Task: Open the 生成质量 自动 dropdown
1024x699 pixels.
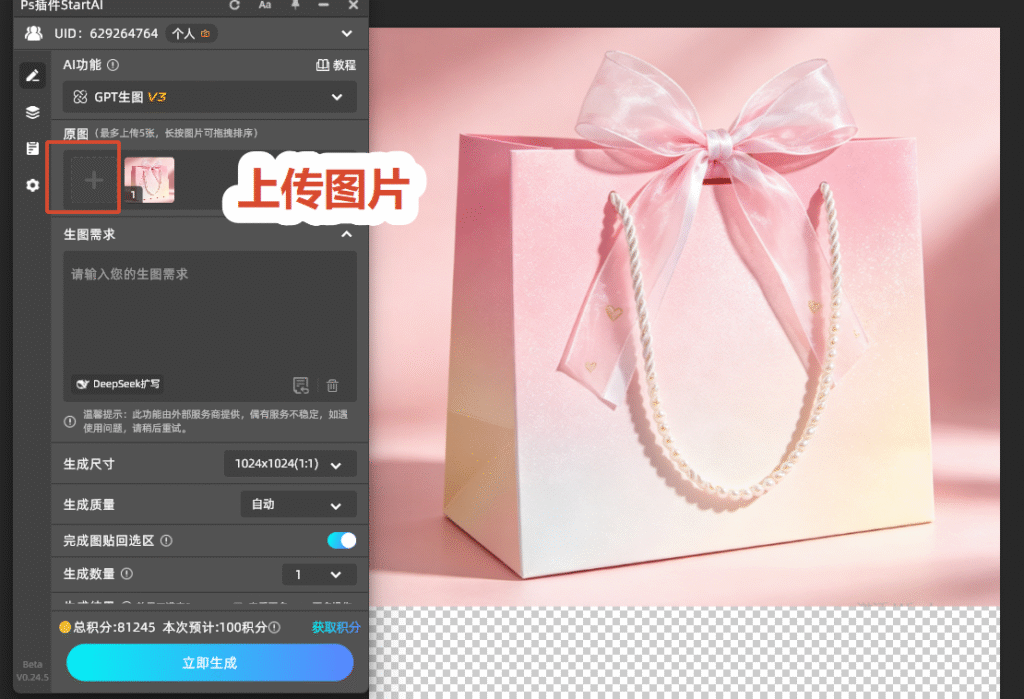Action: tap(298, 504)
